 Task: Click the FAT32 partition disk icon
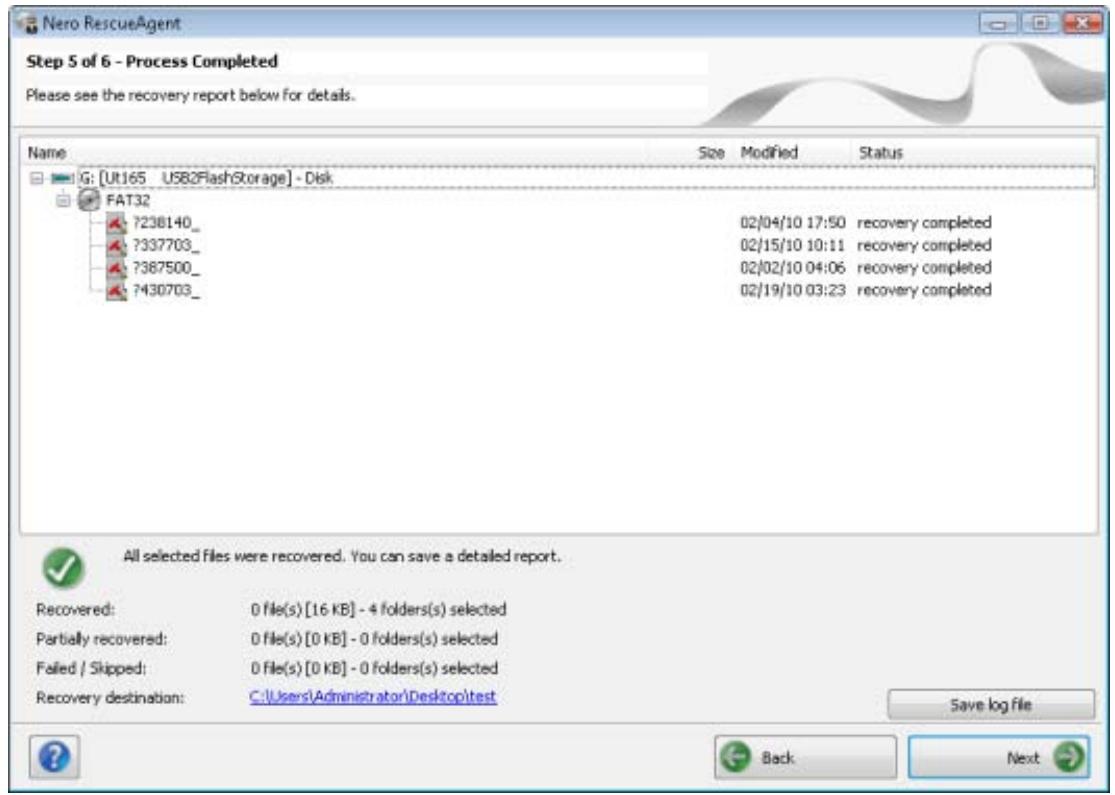coord(88,200)
